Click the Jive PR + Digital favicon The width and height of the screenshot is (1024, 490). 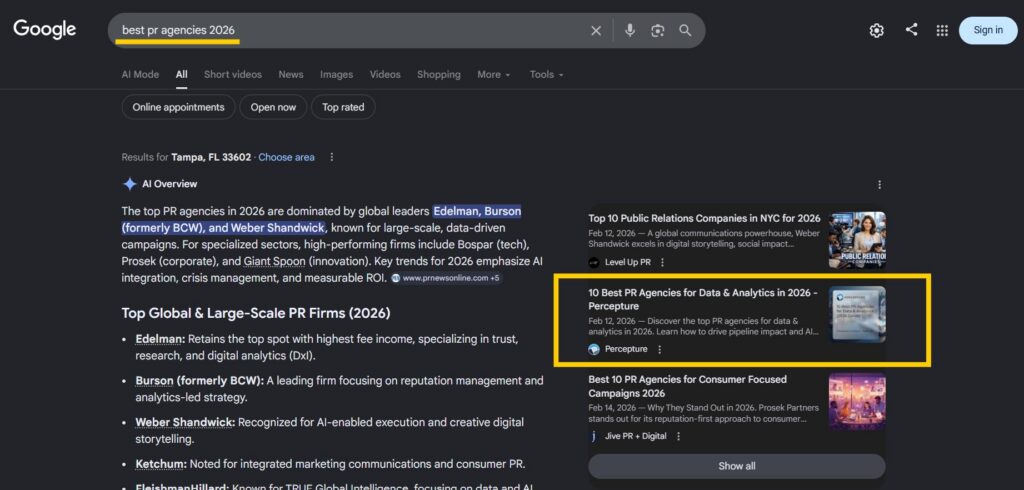click(x=594, y=436)
